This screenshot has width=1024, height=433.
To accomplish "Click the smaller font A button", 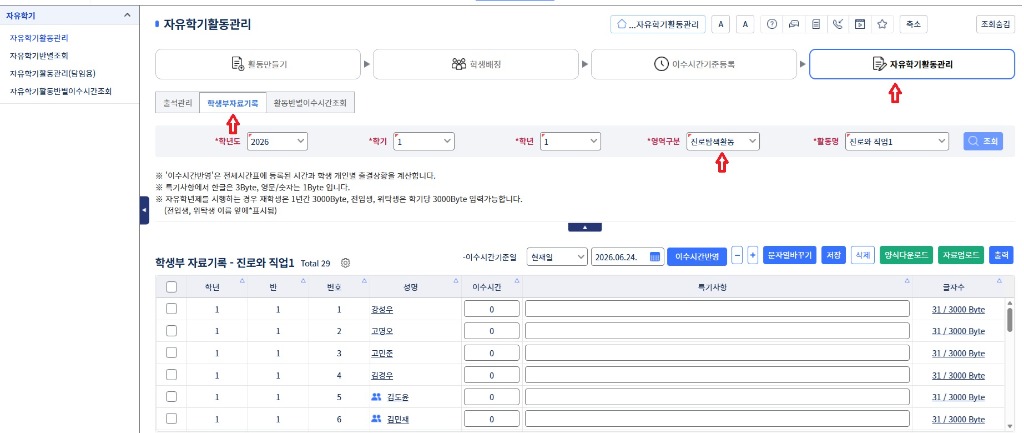I will 720,24.
